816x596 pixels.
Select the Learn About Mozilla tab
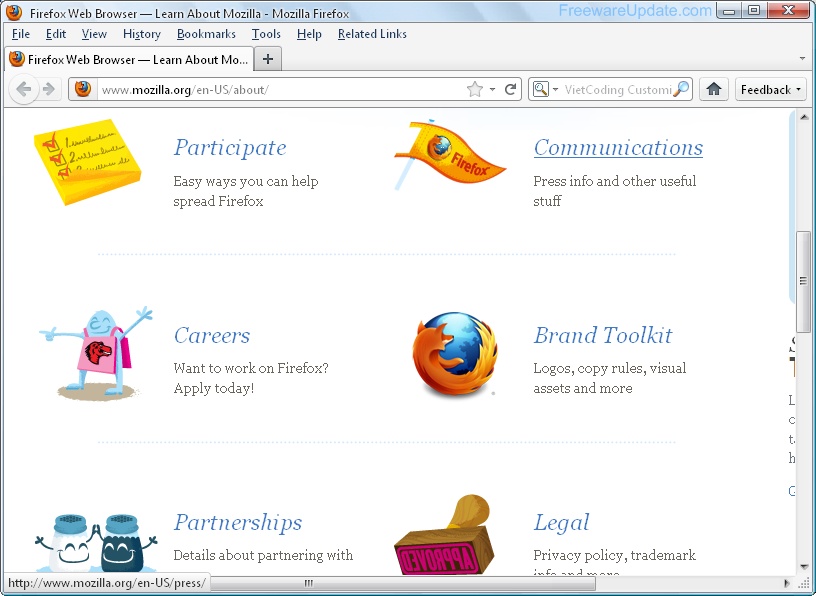[129, 59]
